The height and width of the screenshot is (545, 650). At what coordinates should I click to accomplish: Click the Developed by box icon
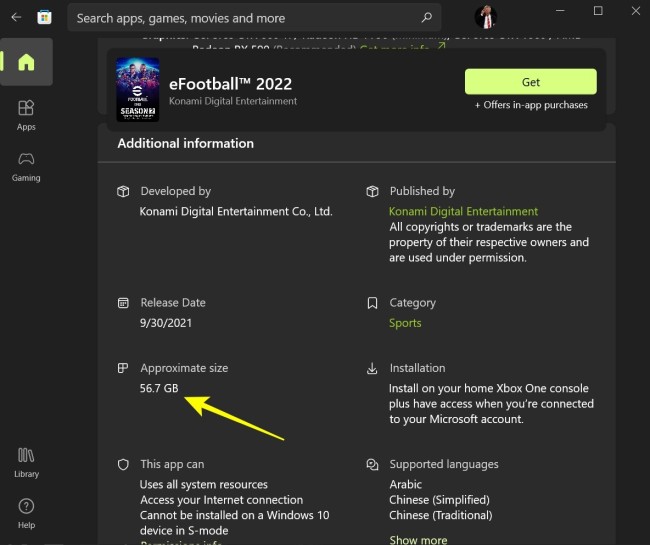point(123,191)
